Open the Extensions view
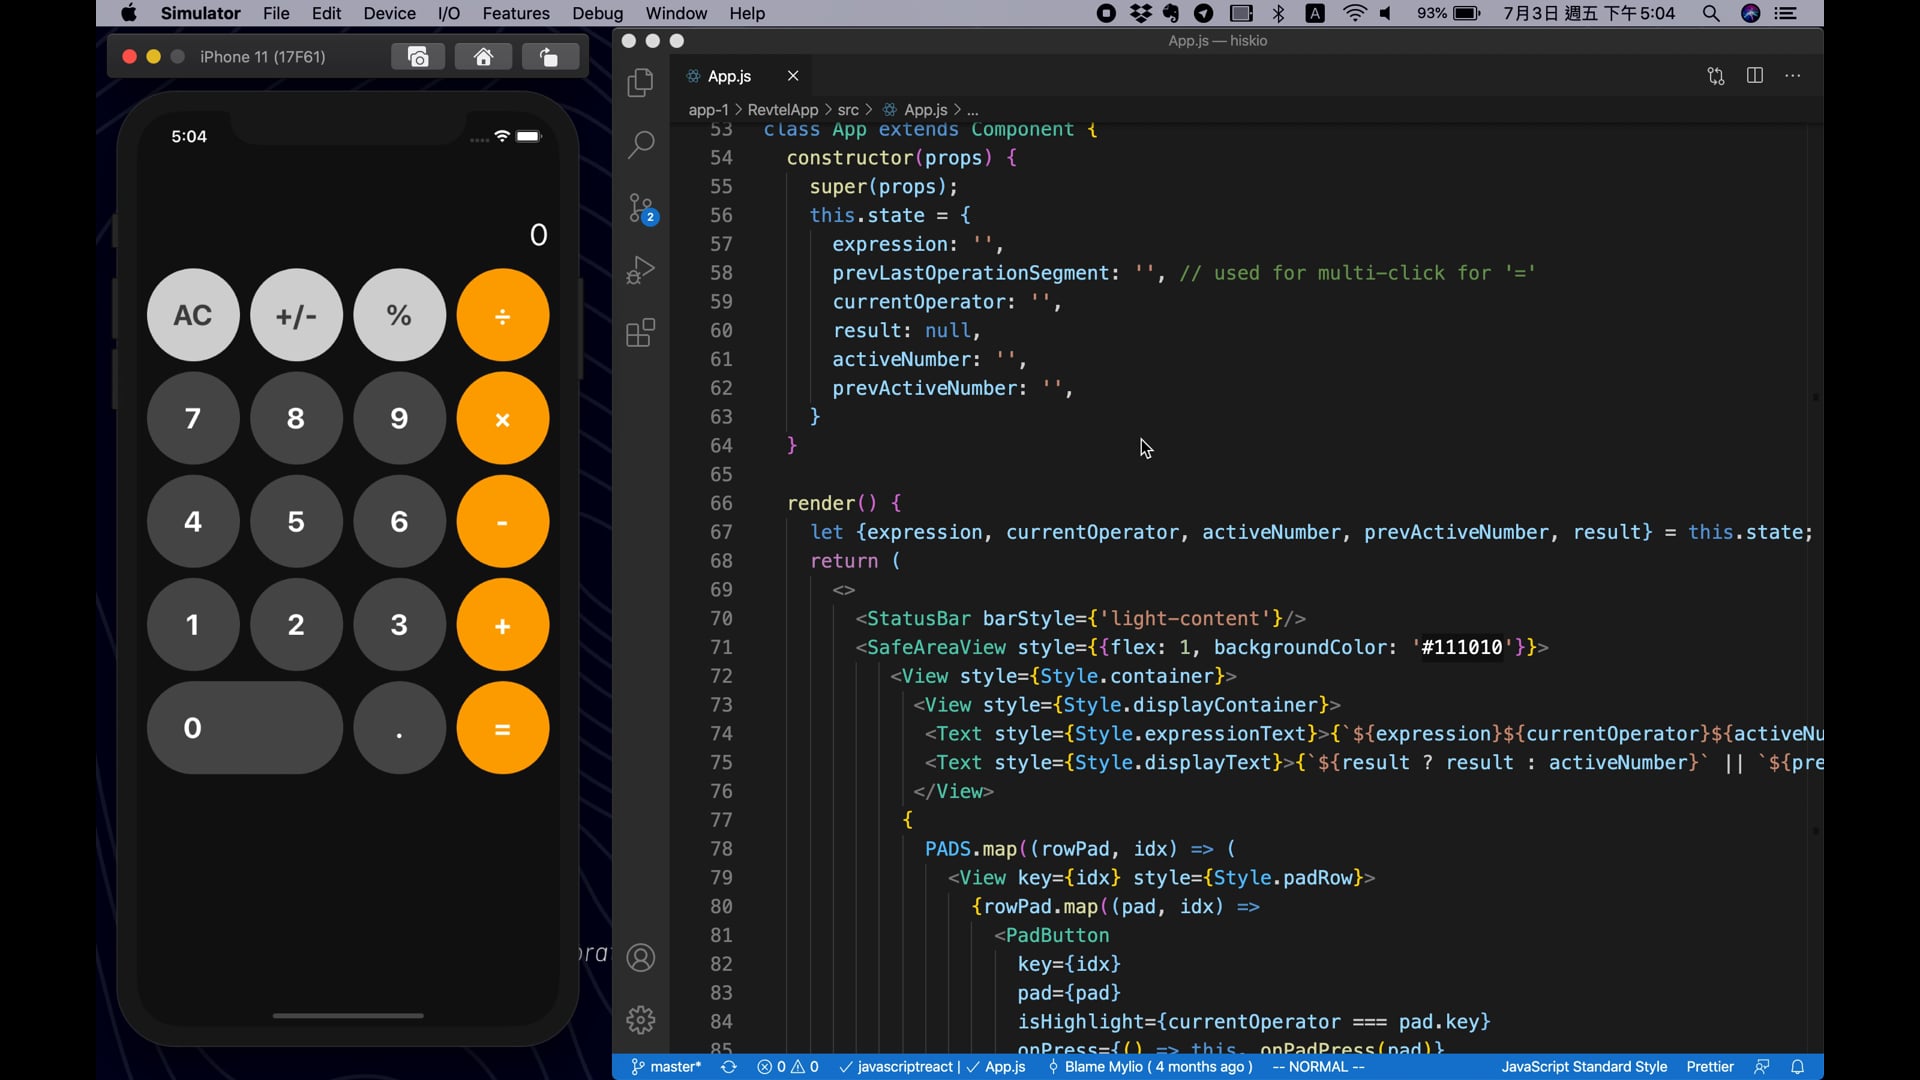 click(x=640, y=333)
